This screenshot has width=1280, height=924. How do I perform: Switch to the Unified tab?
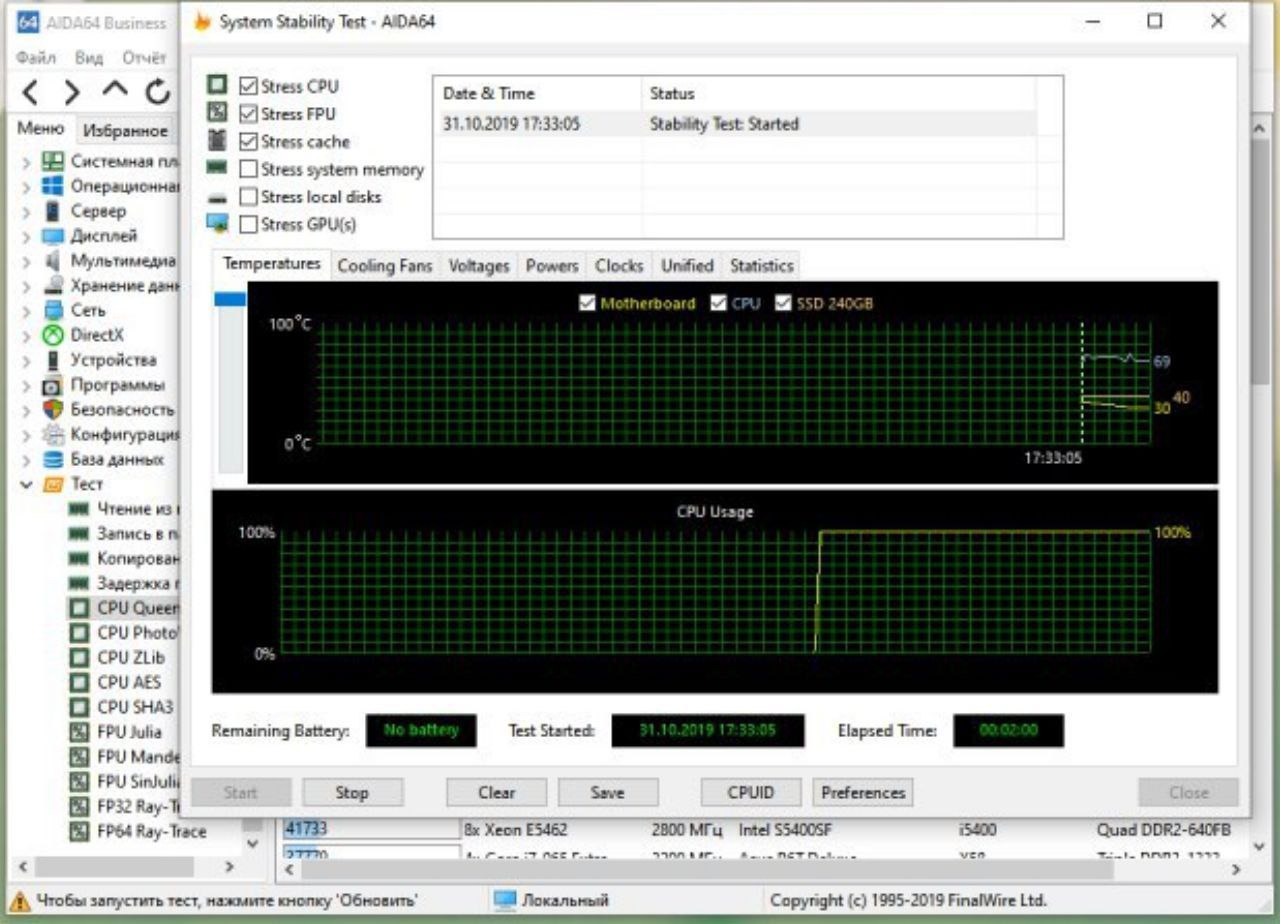click(x=687, y=266)
